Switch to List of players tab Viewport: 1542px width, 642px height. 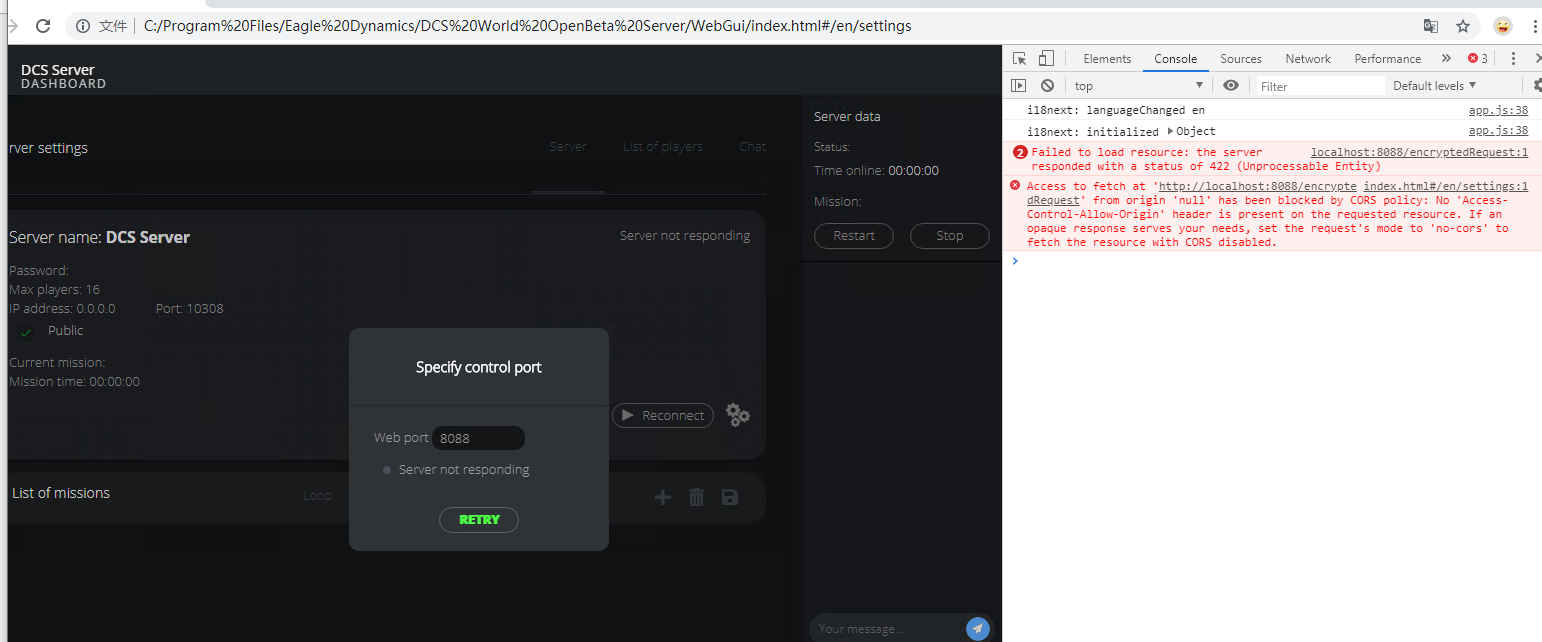click(x=663, y=147)
